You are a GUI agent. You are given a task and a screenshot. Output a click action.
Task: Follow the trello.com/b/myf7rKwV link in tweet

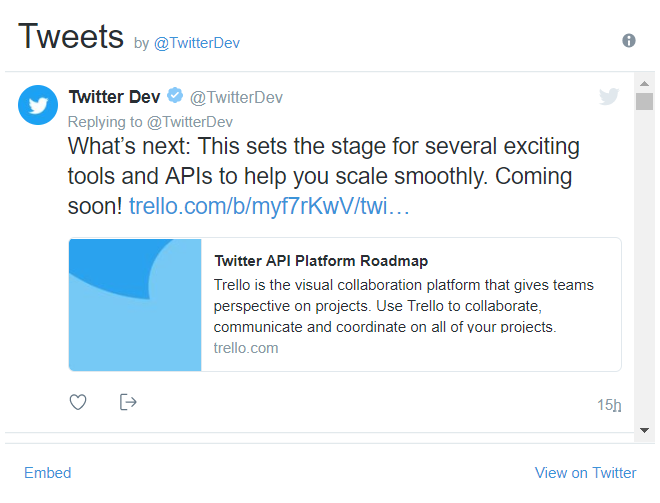tap(270, 207)
